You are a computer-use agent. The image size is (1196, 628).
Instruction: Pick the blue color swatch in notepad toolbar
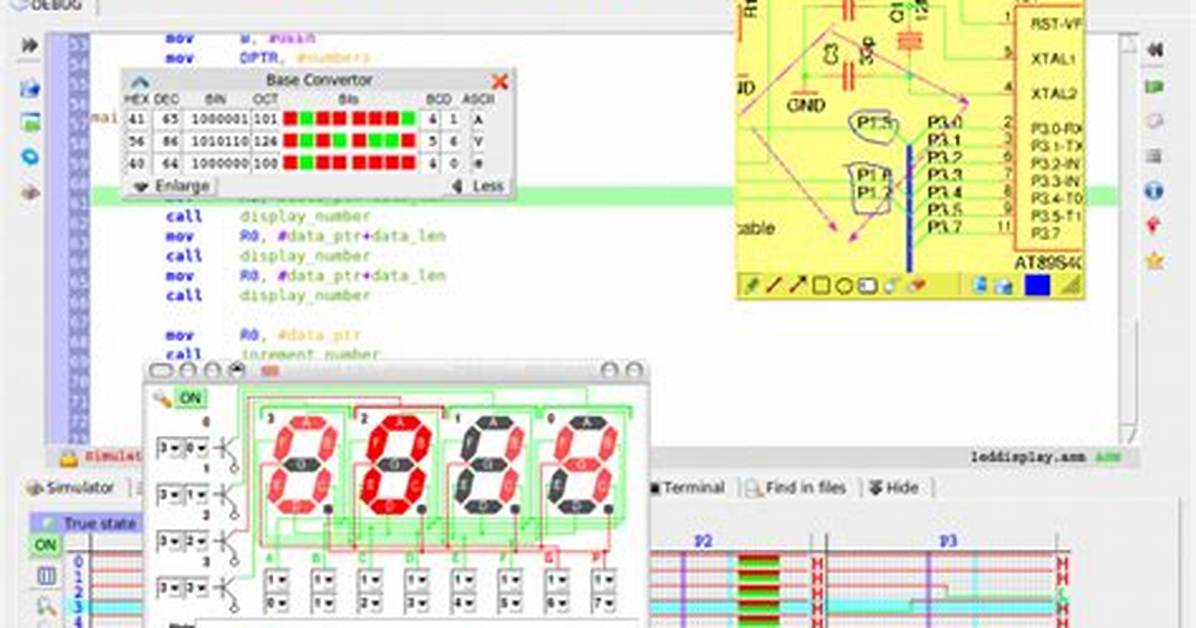[1037, 285]
